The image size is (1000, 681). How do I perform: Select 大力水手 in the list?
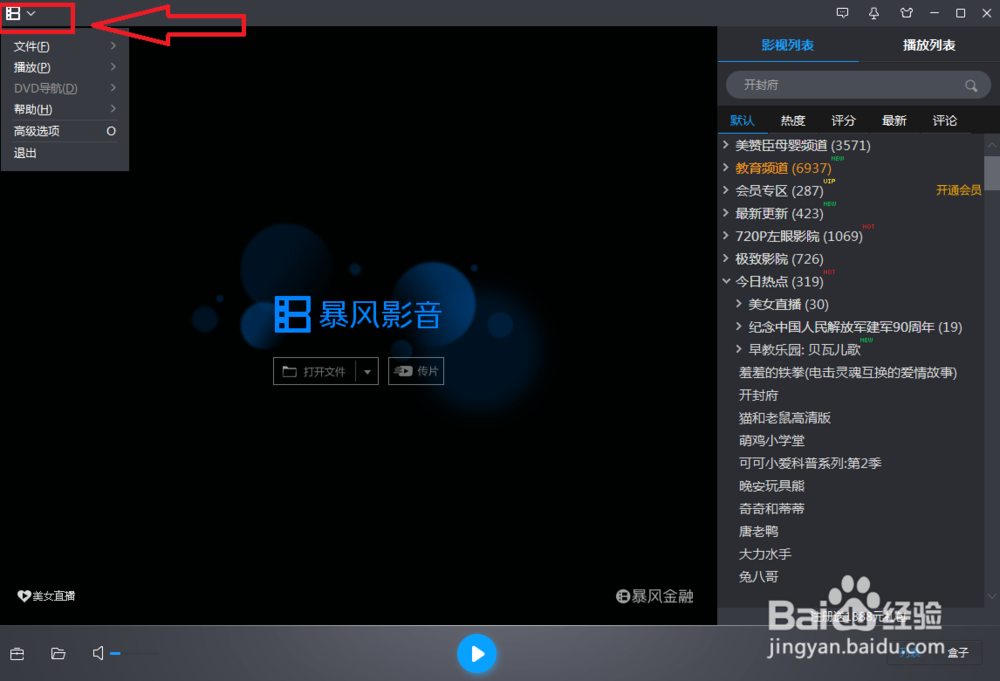click(765, 554)
